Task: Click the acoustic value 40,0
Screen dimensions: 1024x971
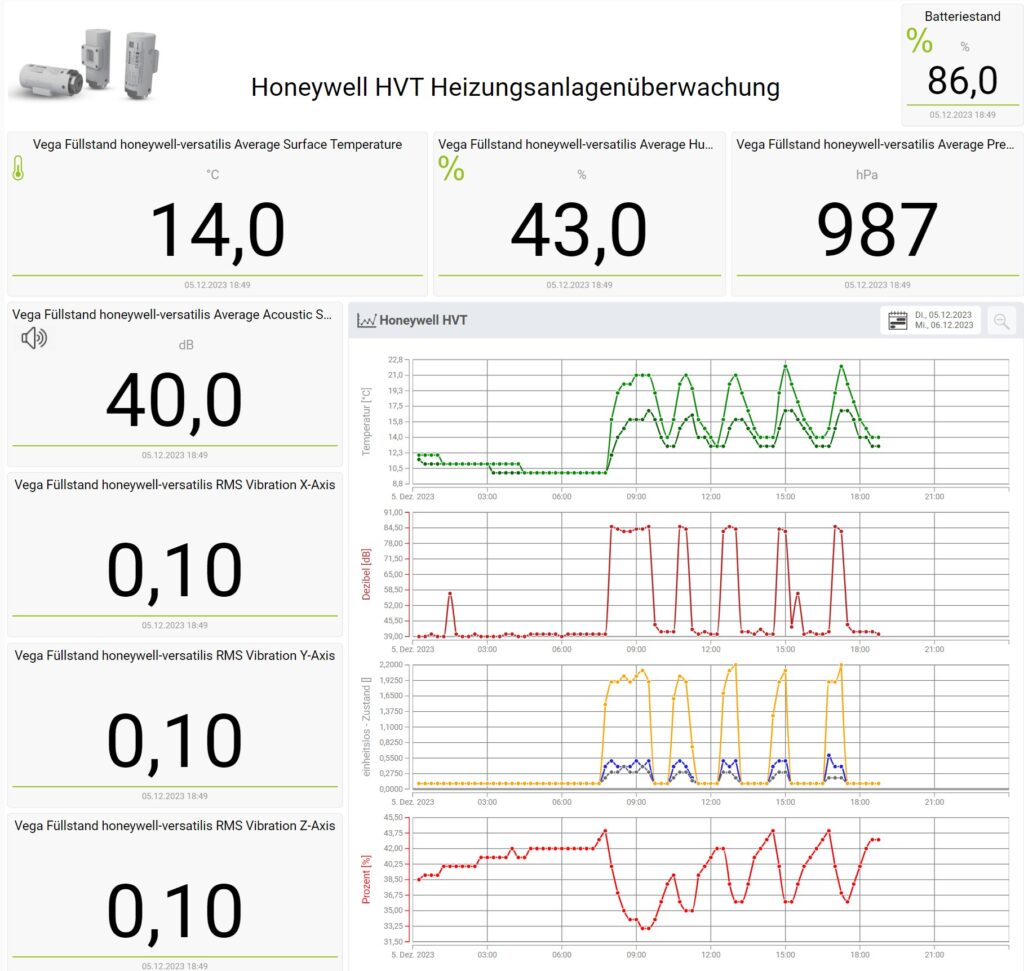Action: click(x=174, y=401)
